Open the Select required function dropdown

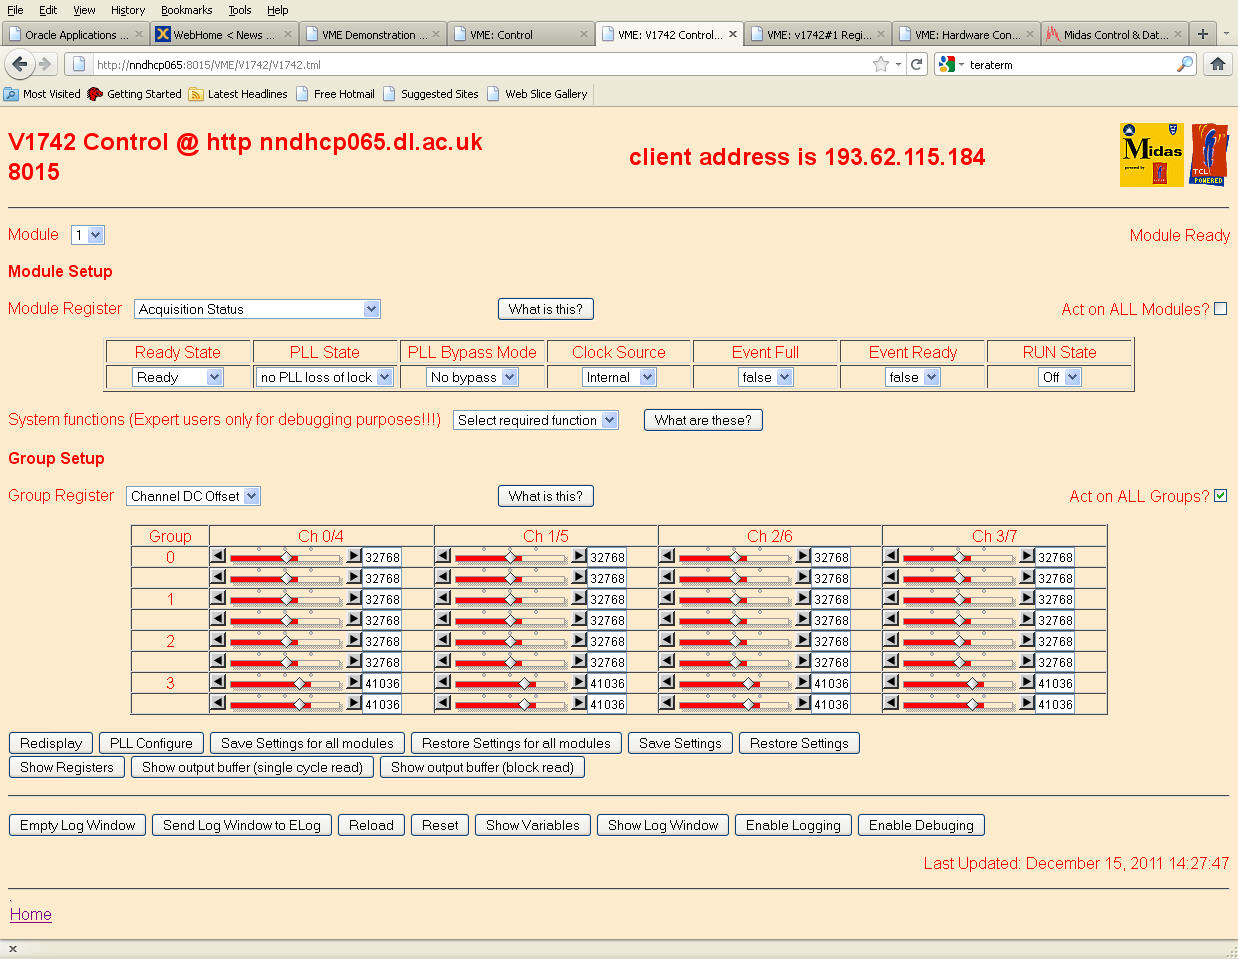pyautogui.click(x=535, y=420)
